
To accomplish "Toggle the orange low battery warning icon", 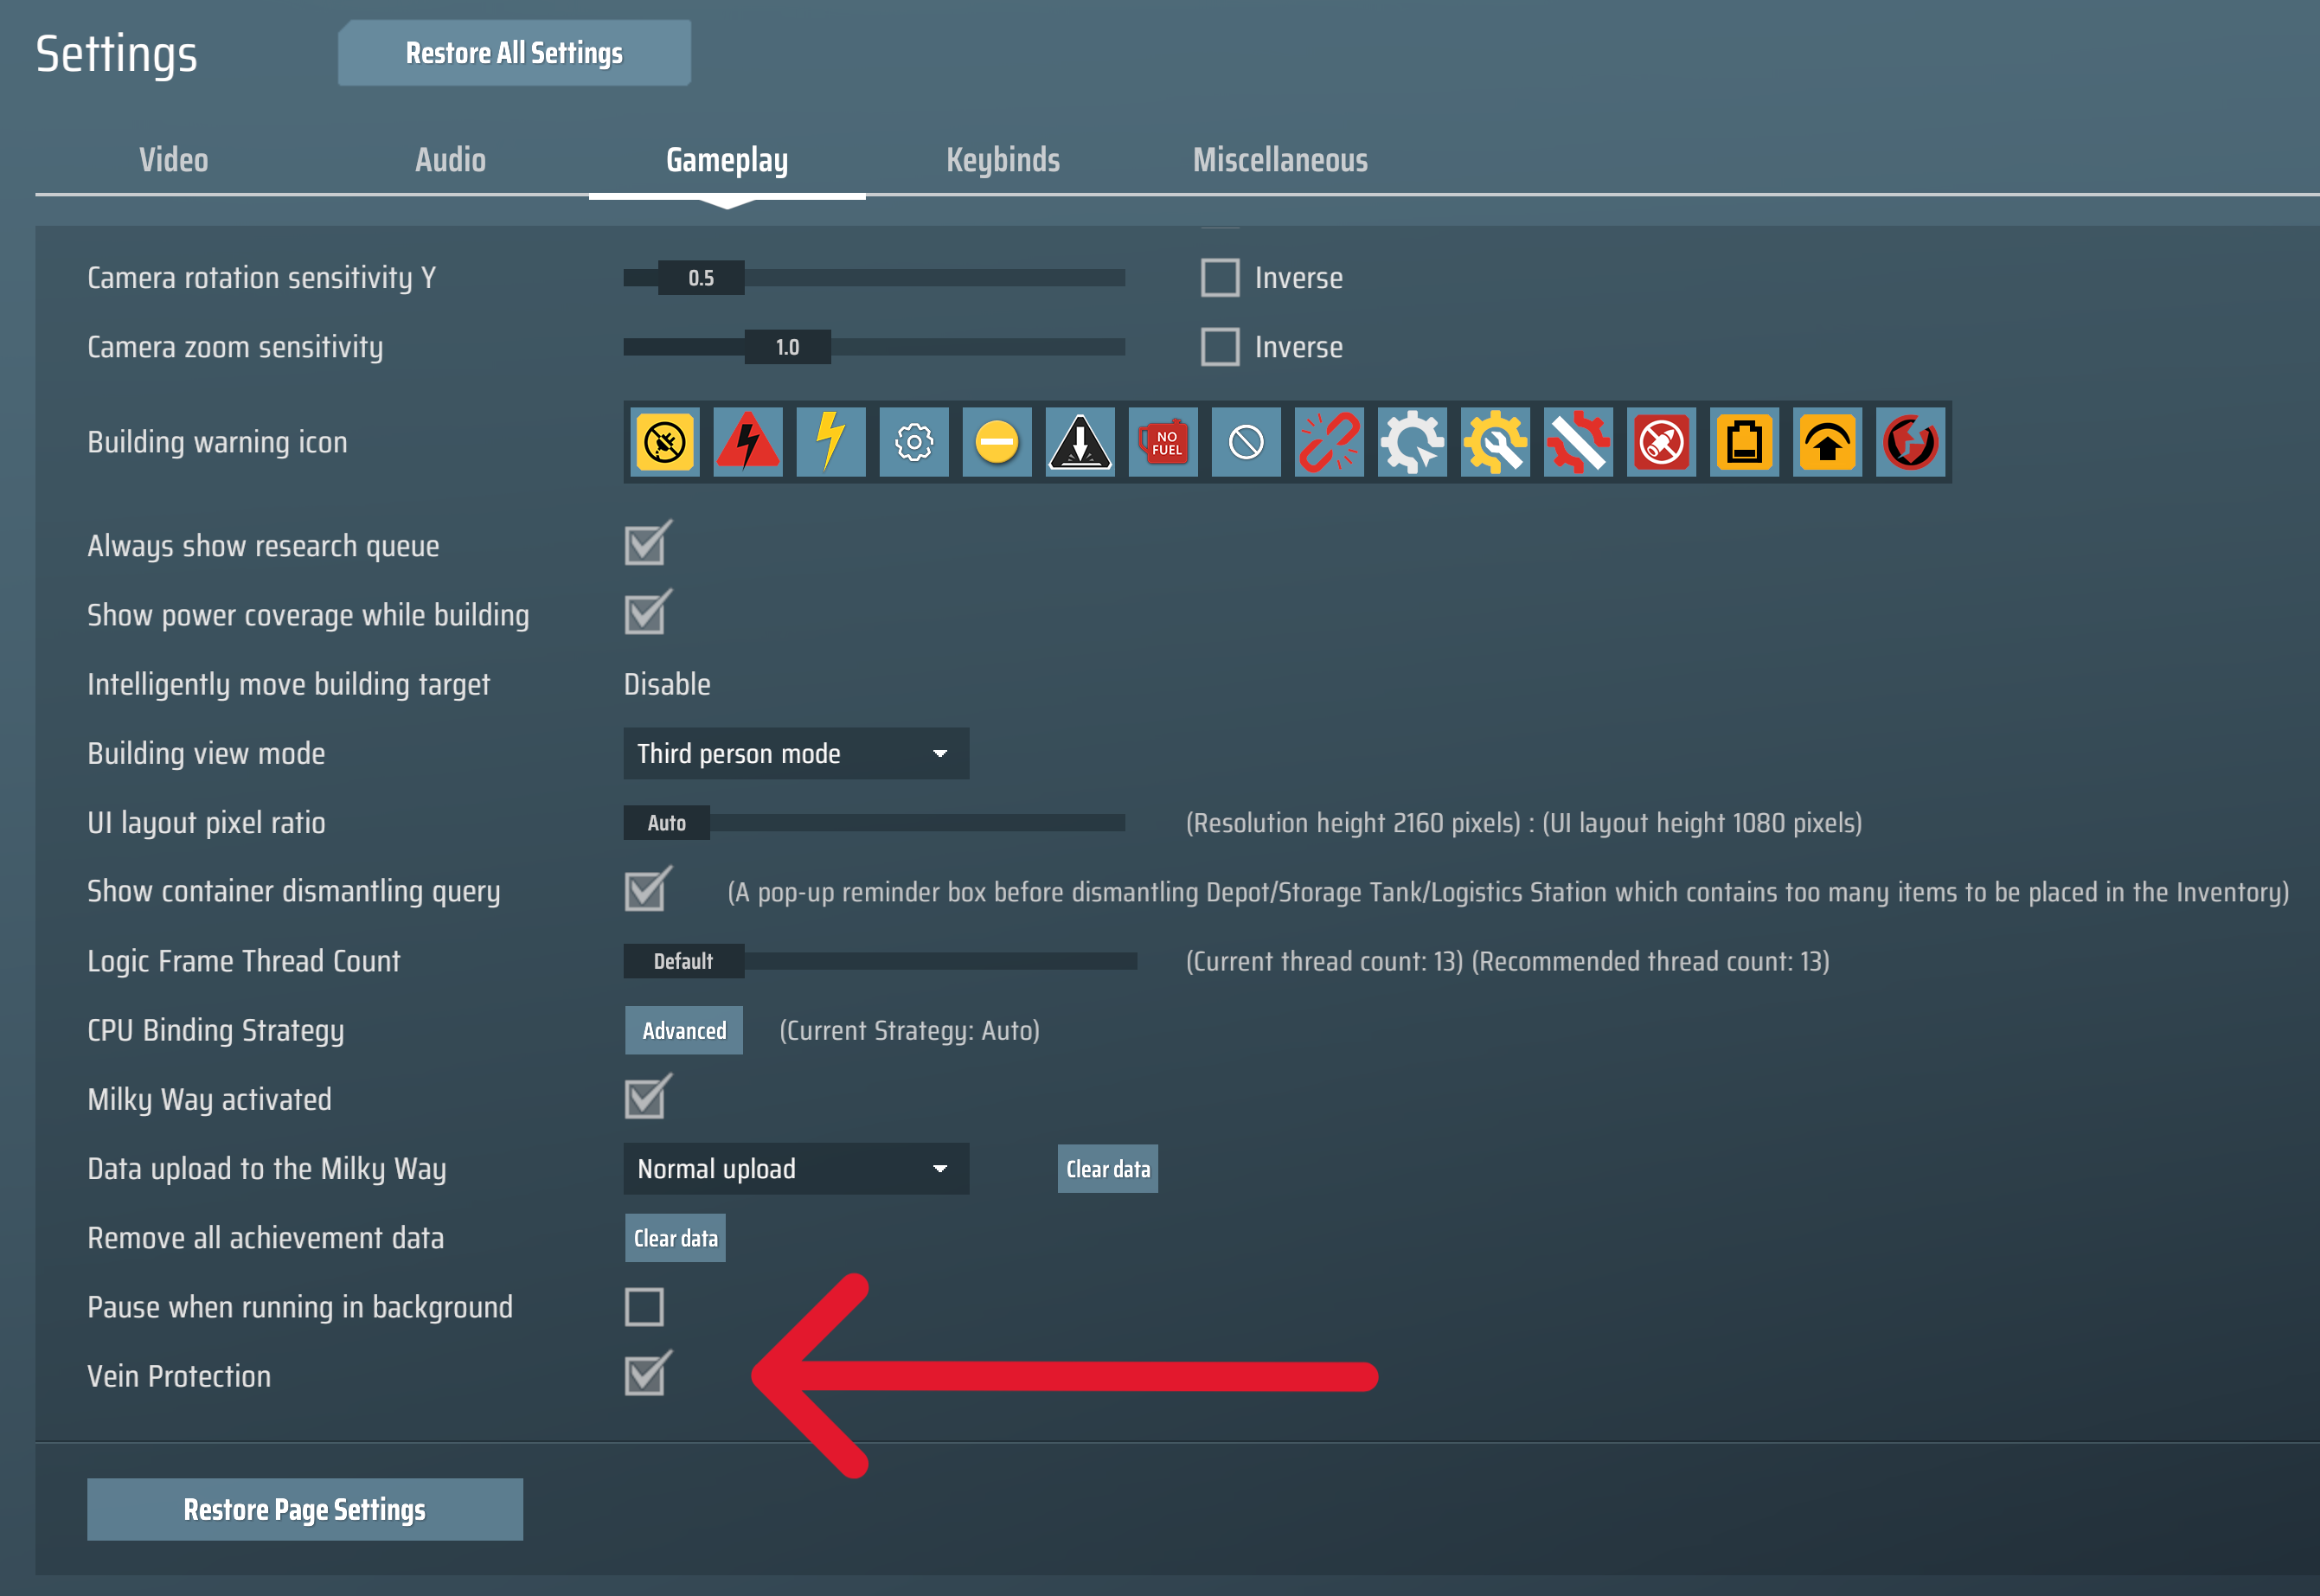I will [1744, 442].
